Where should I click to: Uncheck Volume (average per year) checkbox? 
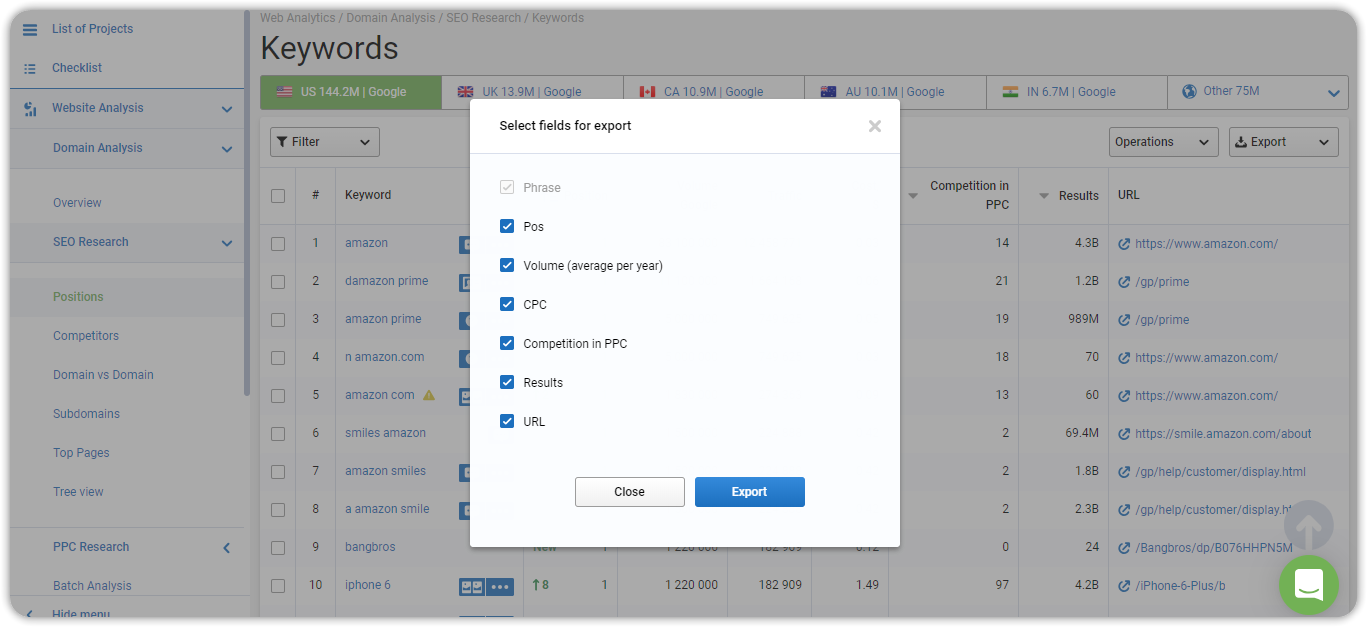[x=507, y=266]
